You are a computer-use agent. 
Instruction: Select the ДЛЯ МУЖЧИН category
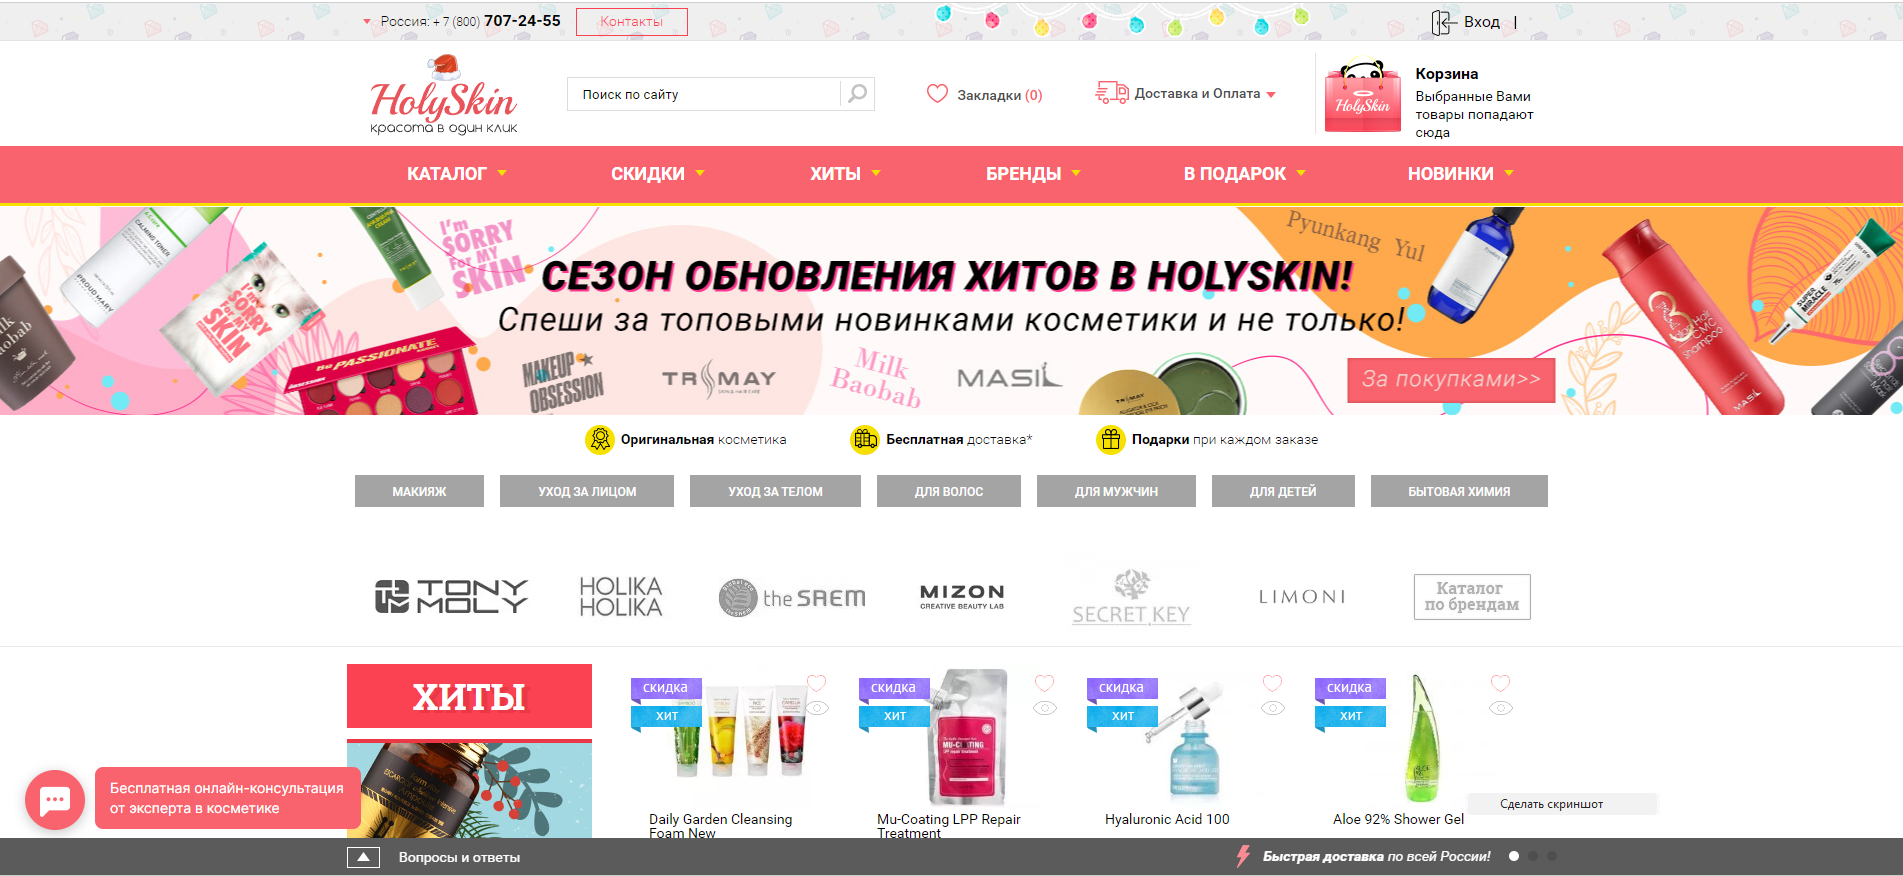click(1116, 491)
